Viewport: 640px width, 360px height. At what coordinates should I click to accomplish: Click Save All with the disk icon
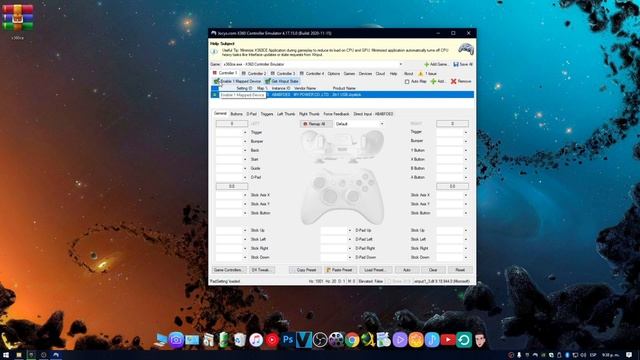(463, 64)
